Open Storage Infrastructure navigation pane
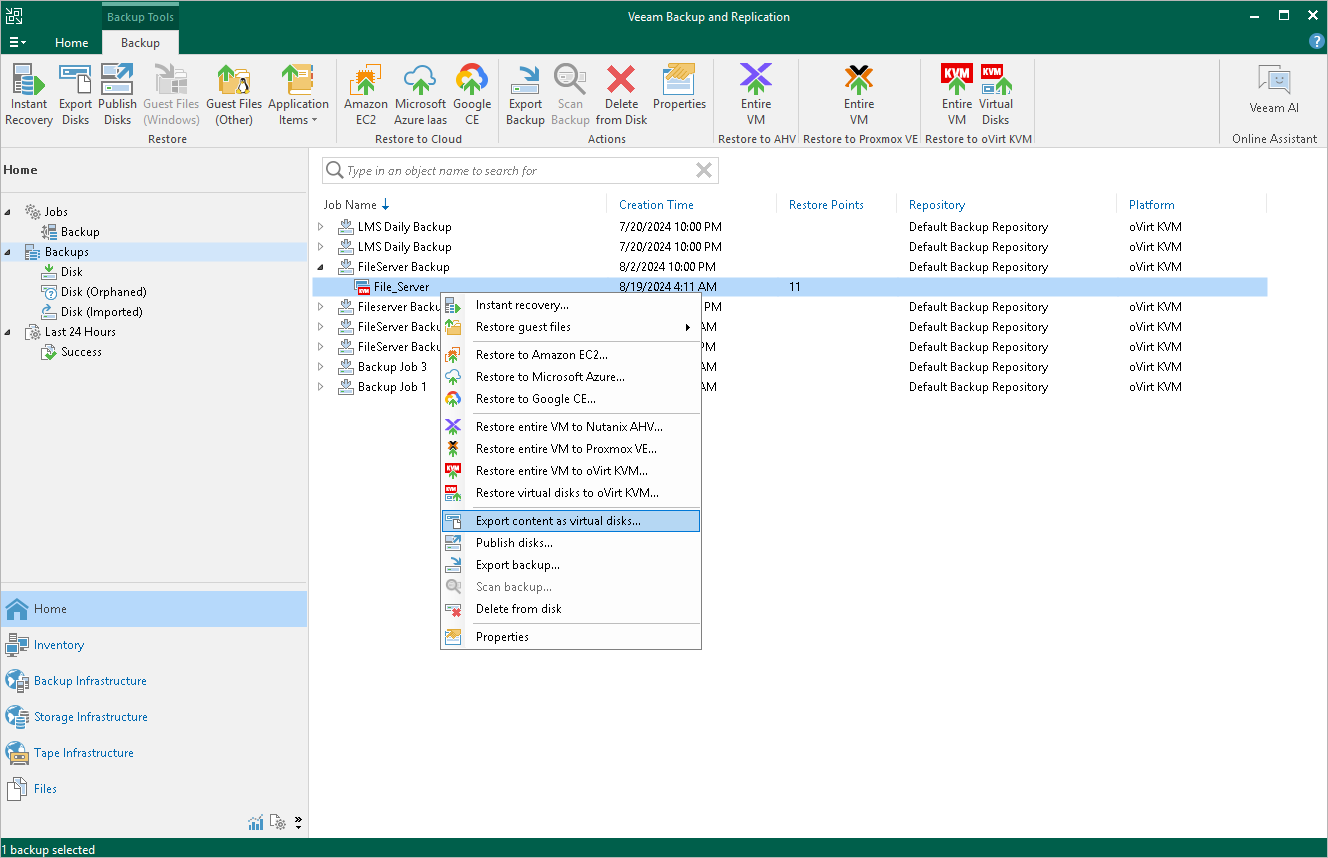Image resolution: width=1328 pixels, height=858 pixels. click(154, 717)
